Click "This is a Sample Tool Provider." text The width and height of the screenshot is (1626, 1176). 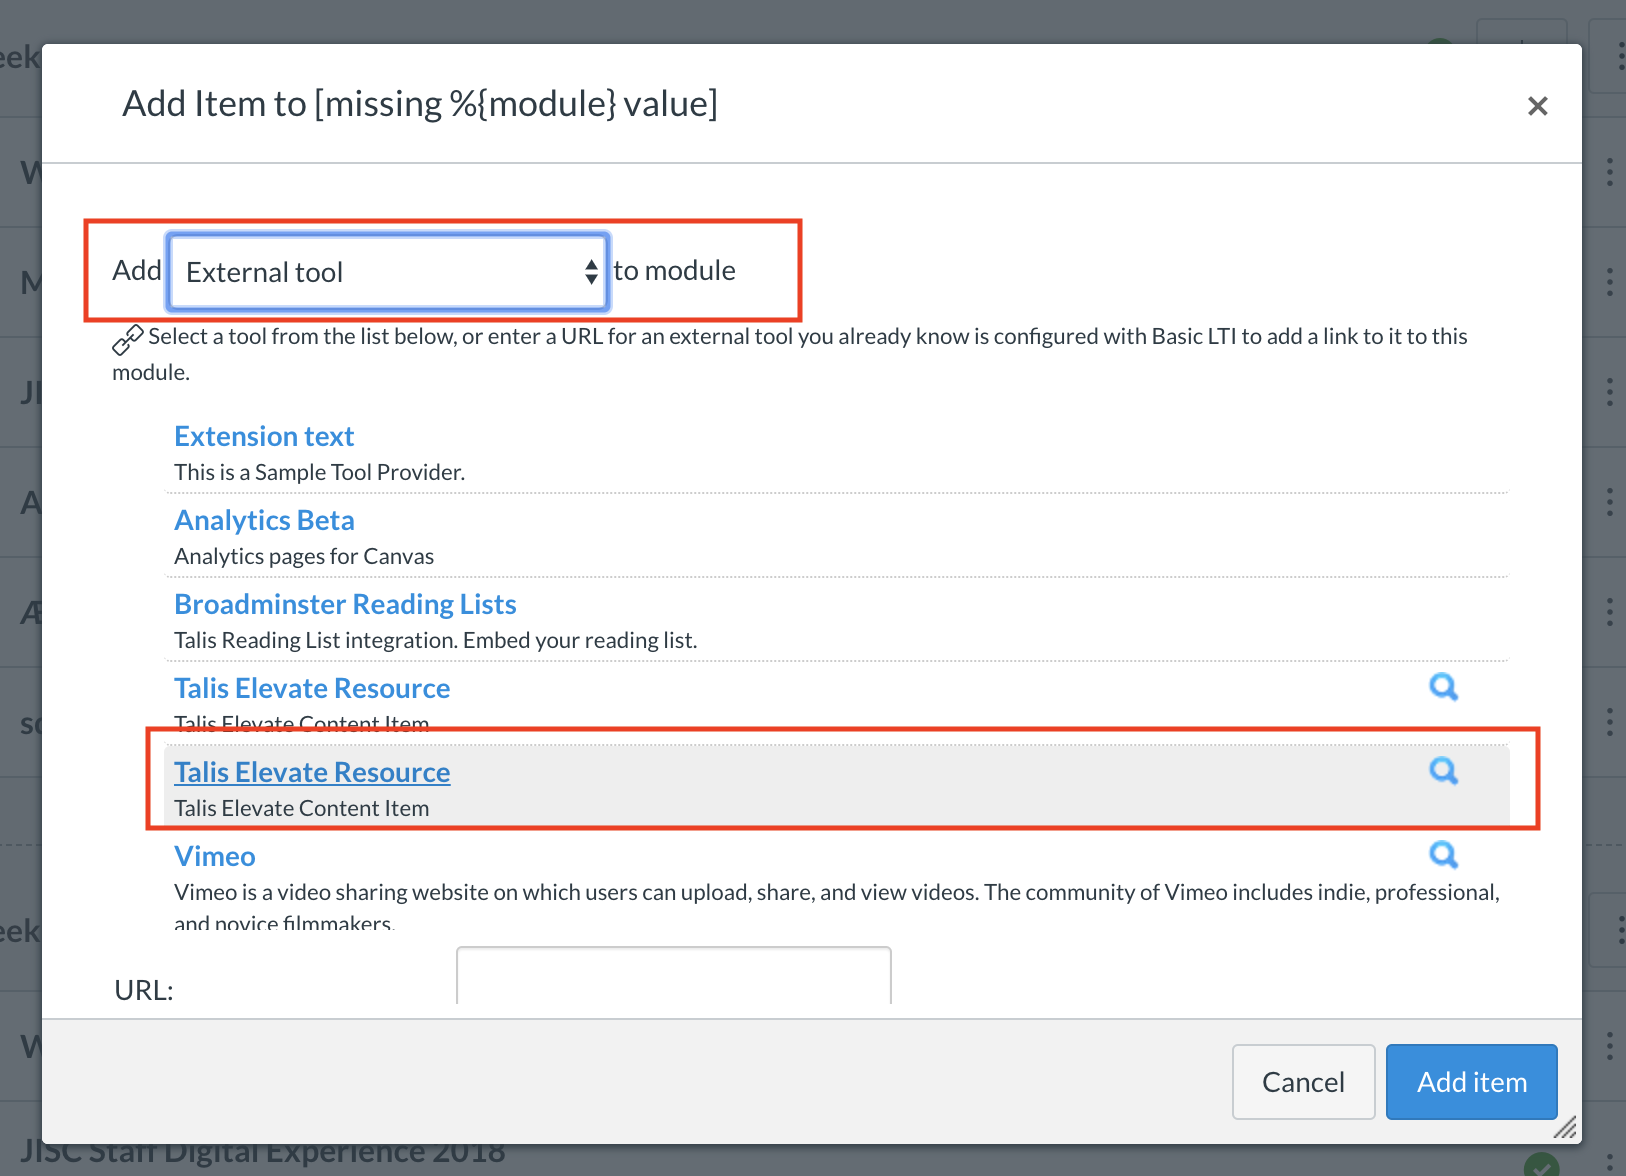point(320,472)
